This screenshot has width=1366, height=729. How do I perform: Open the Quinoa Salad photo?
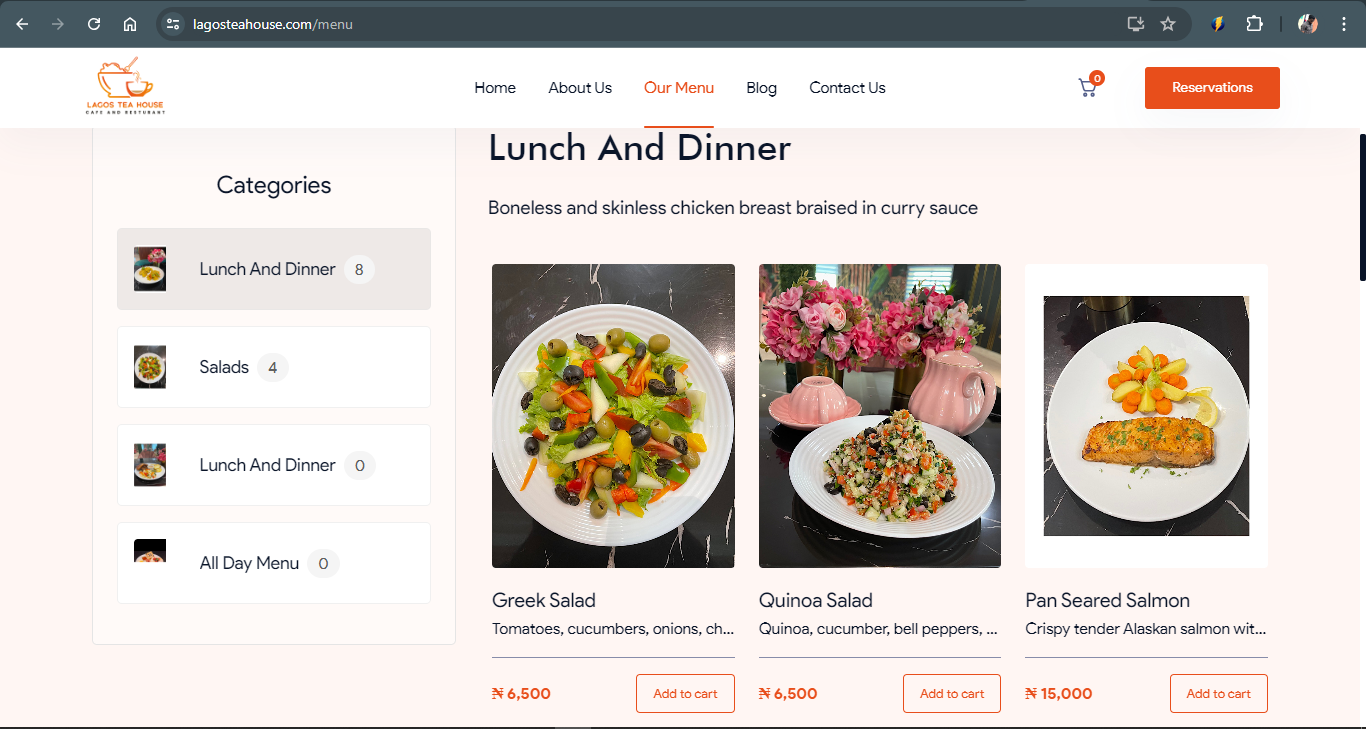pyautogui.click(x=880, y=416)
